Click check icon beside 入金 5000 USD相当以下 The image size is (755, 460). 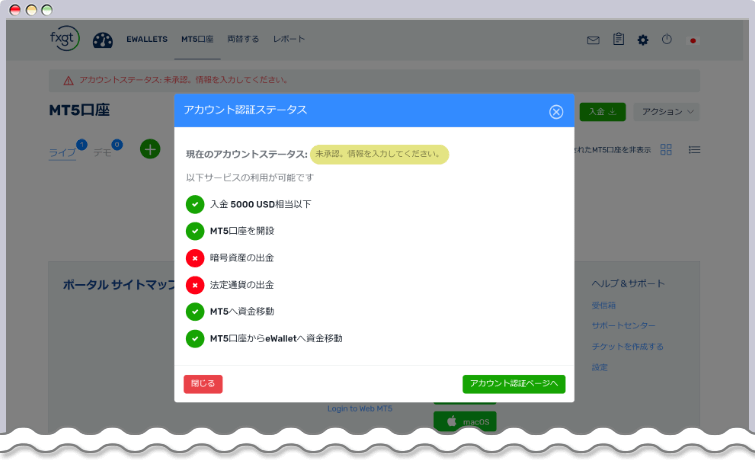[195, 204]
